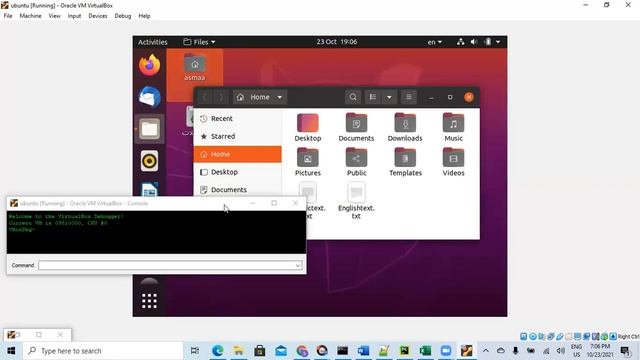Open the Debug menu
This screenshot has height=360, width=640.
pos(122,16)
